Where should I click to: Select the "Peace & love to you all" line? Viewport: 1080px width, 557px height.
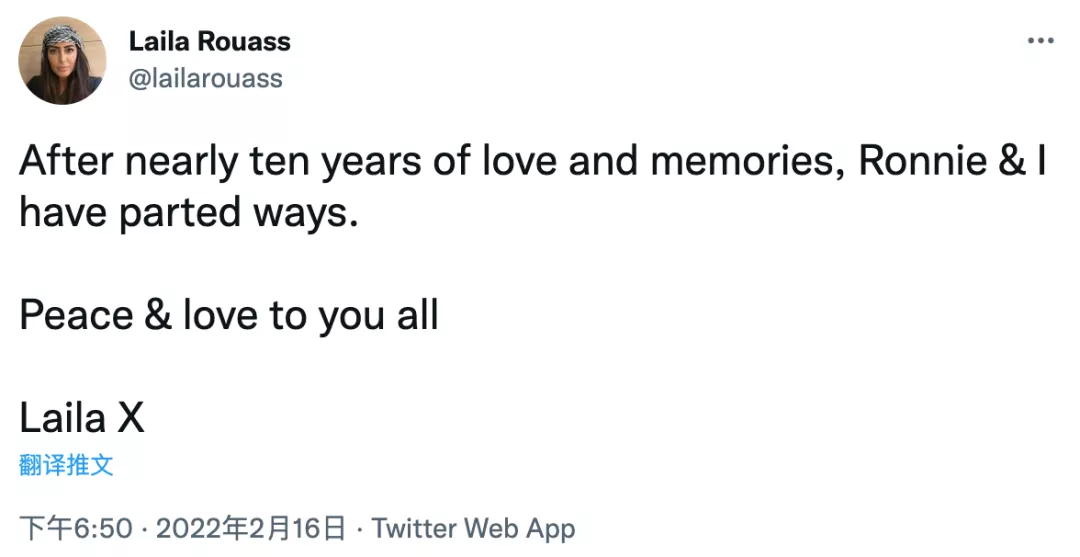[229, 316]
